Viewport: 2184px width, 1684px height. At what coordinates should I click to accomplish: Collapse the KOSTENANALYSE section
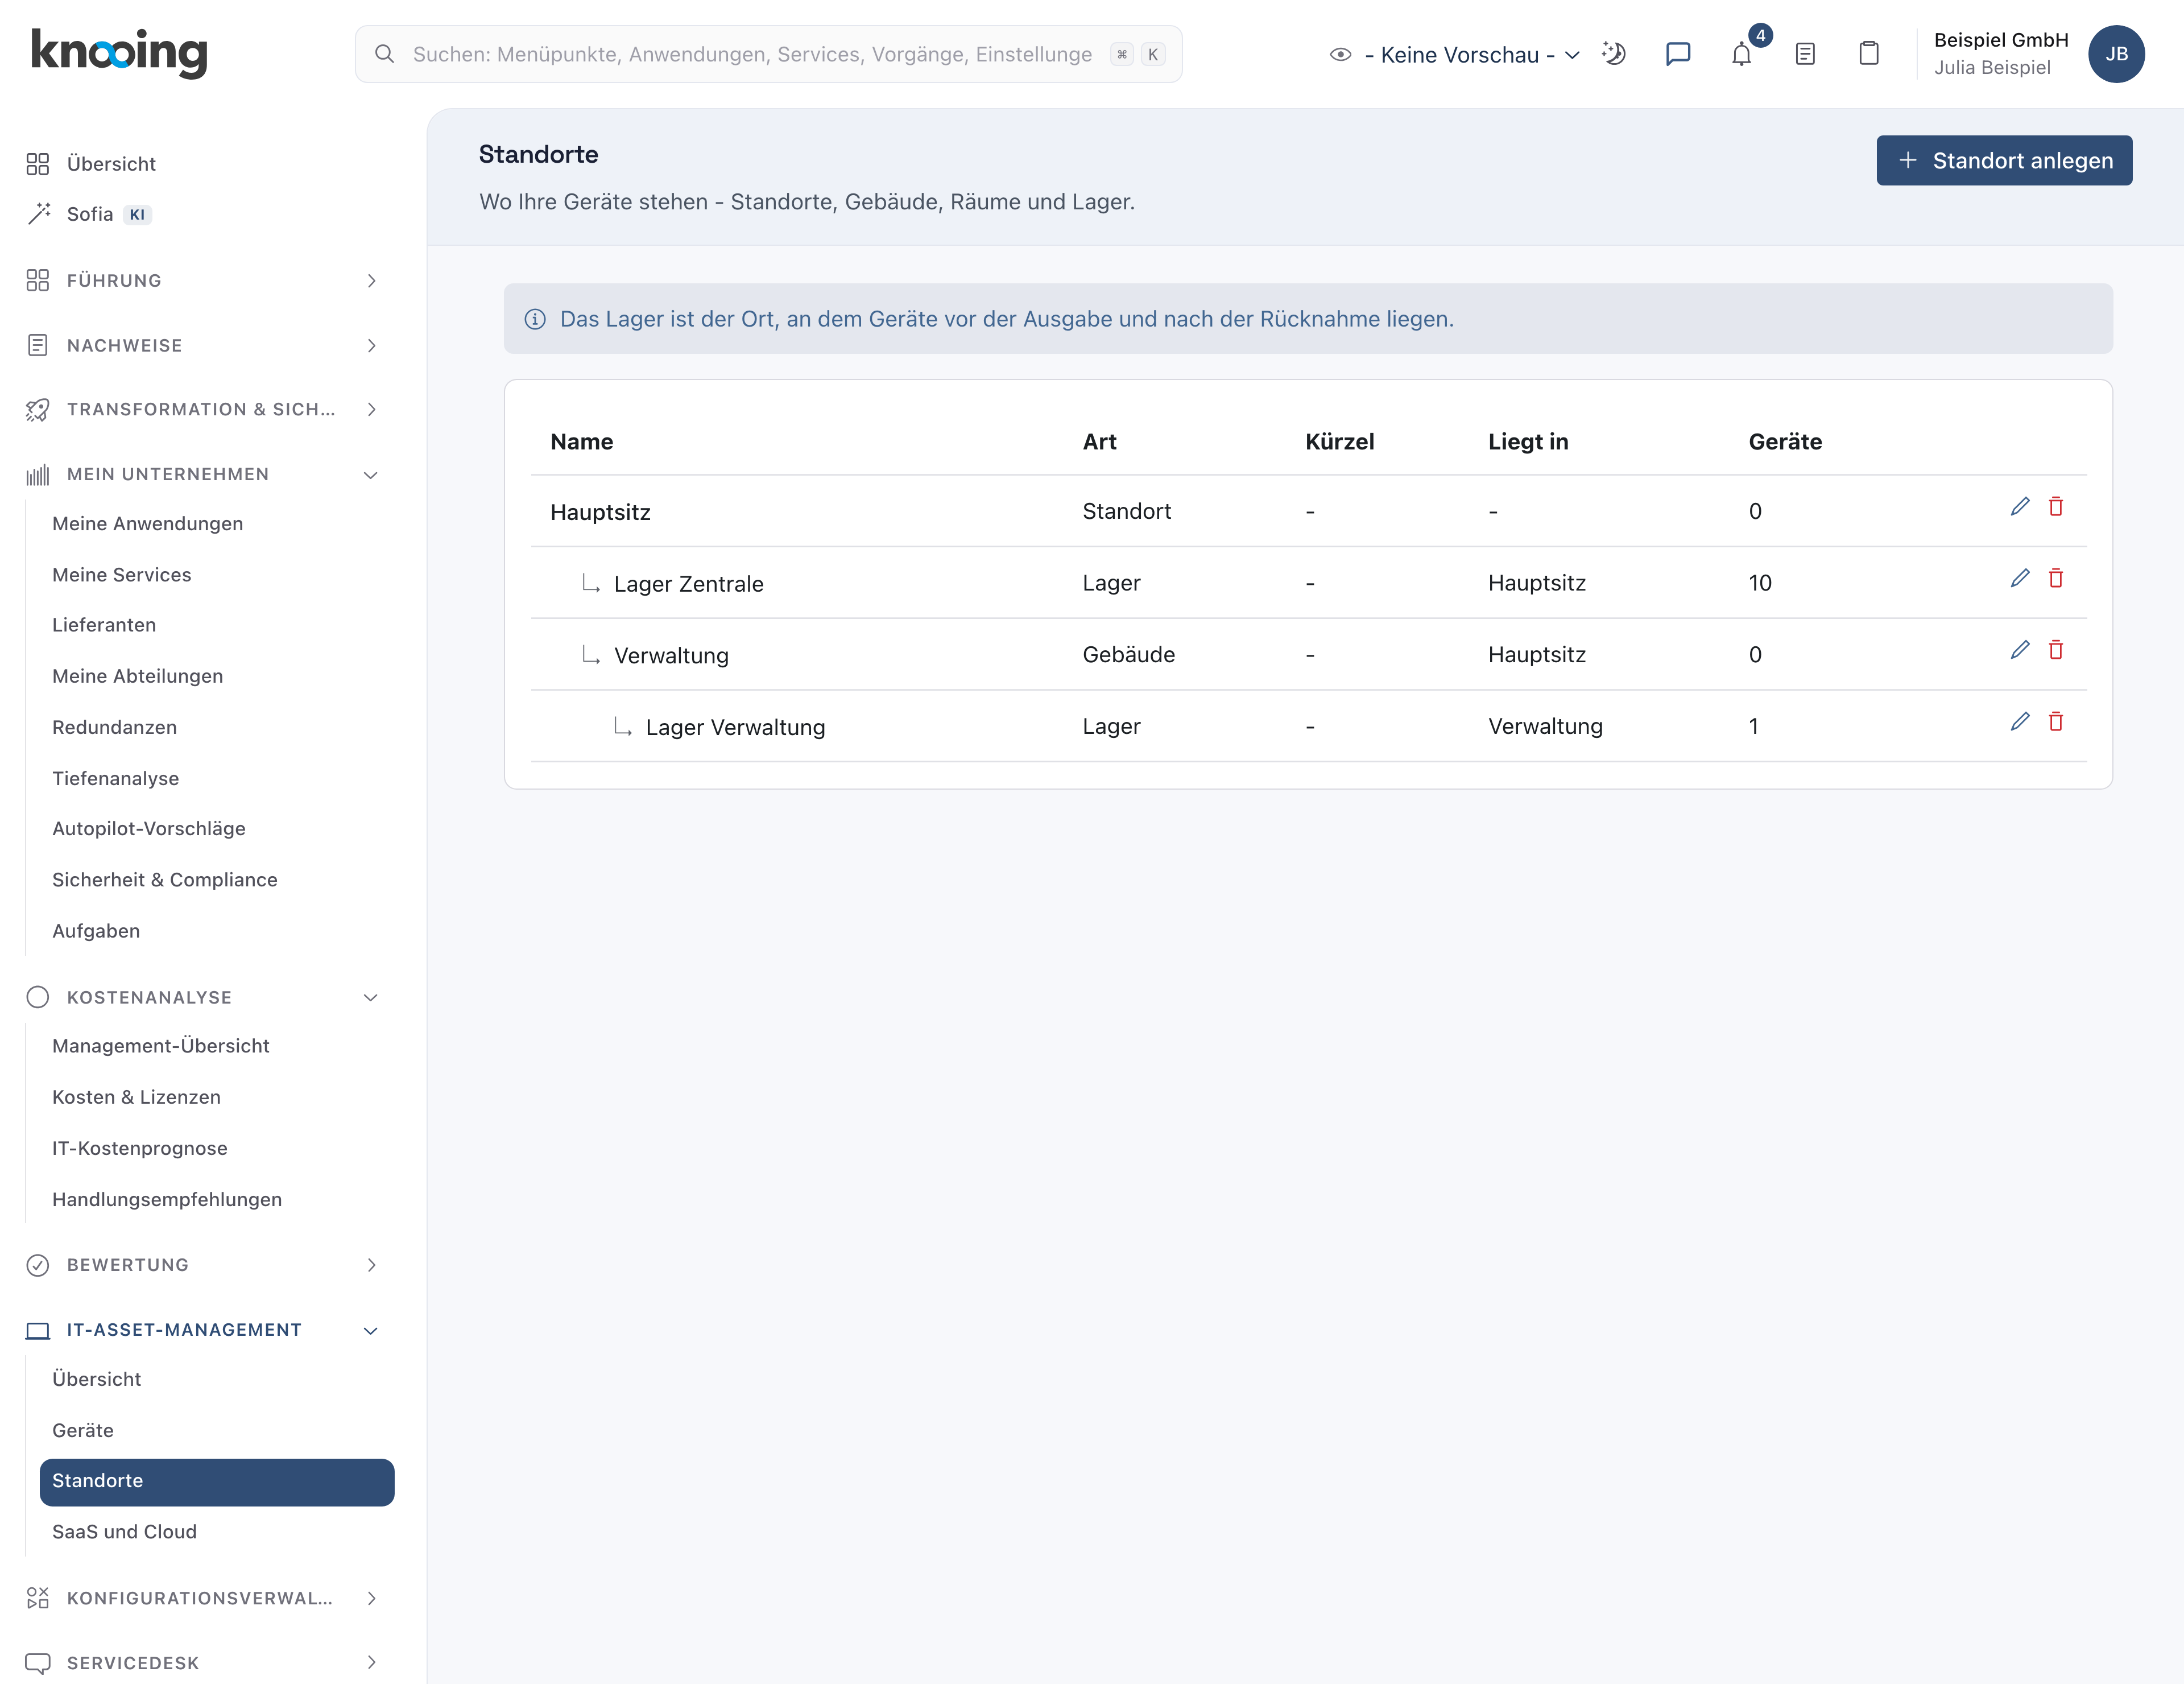tap(202, 997)
